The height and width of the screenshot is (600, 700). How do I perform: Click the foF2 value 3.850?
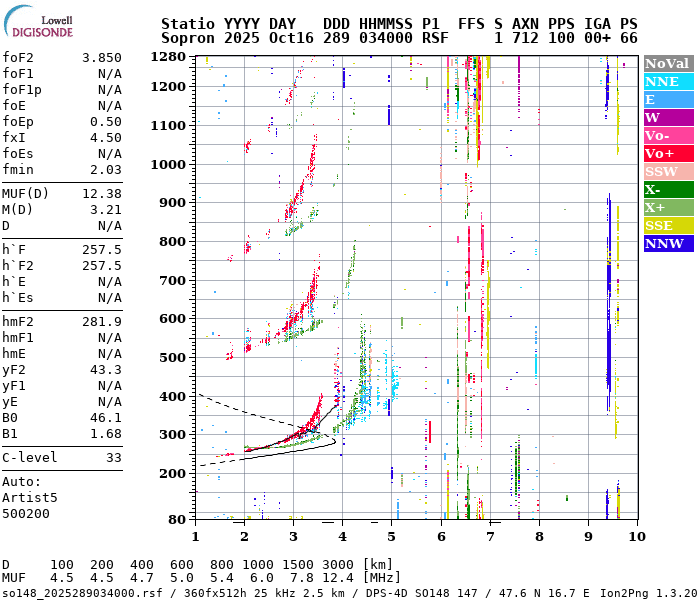pos(101,58)
